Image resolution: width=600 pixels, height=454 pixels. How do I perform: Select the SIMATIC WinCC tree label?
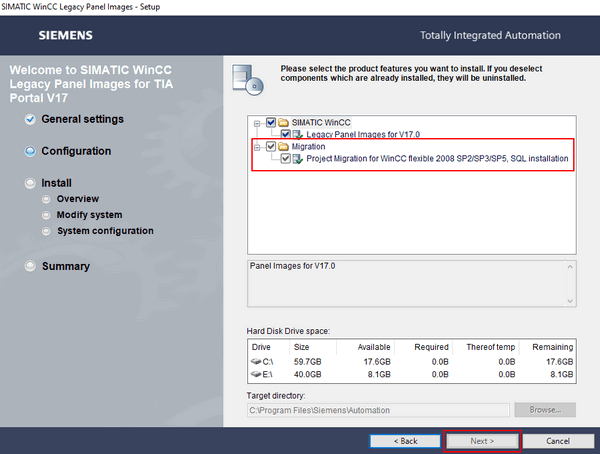(321, 122)
